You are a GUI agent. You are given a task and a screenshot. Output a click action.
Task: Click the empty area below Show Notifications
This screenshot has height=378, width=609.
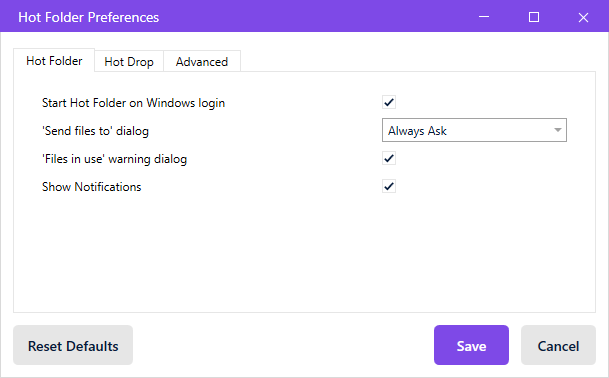(304, 253)
